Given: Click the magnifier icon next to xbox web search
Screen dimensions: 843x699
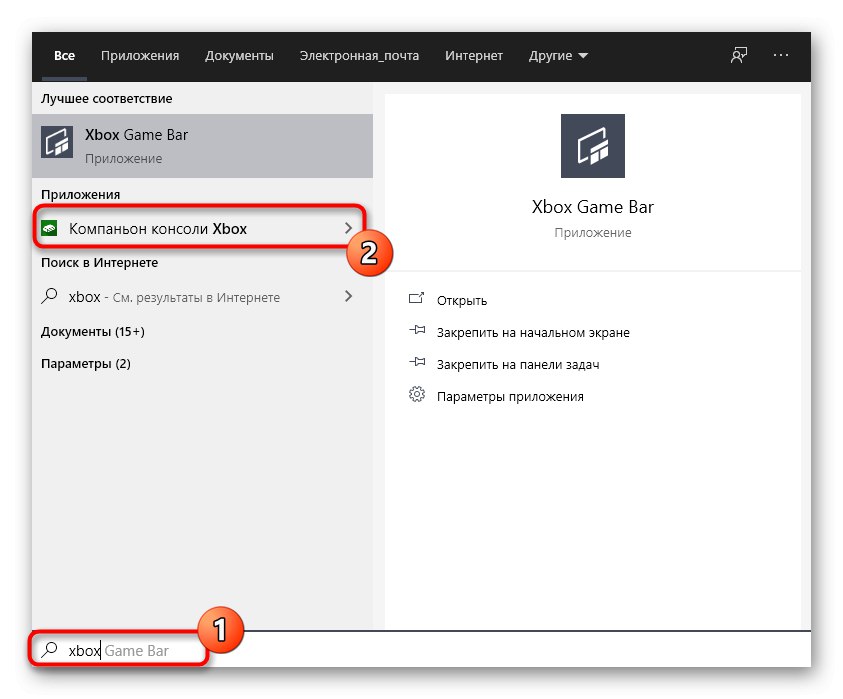Looking at the screenshot, I should click(x=50, y=297).
